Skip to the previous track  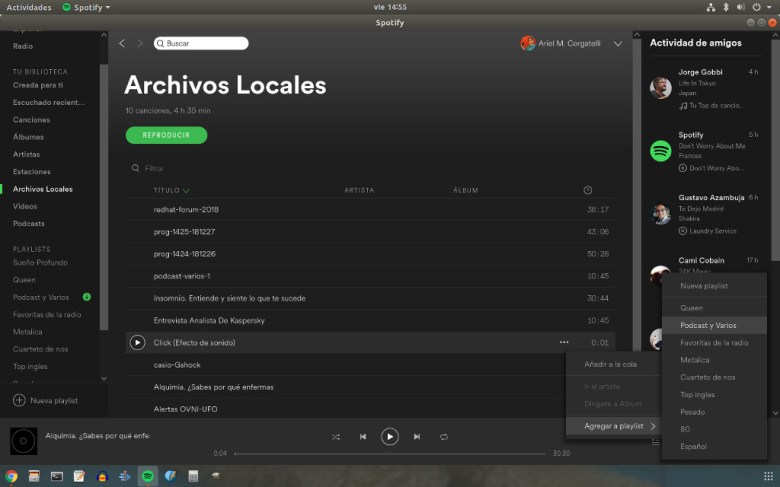[363, 437]
